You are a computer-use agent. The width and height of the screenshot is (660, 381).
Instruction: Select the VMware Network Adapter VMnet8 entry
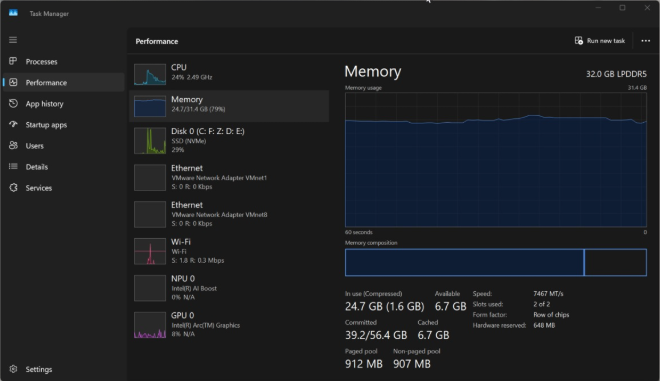(x=229, y=214)
